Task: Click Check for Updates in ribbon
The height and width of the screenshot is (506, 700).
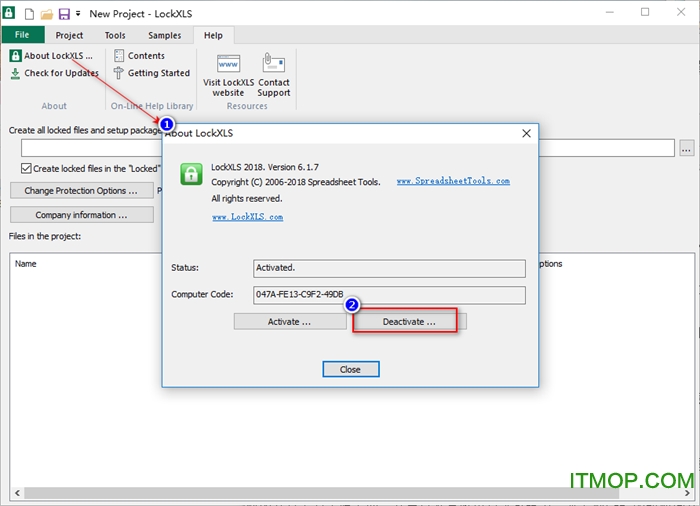Action: (x=55, y=73)
